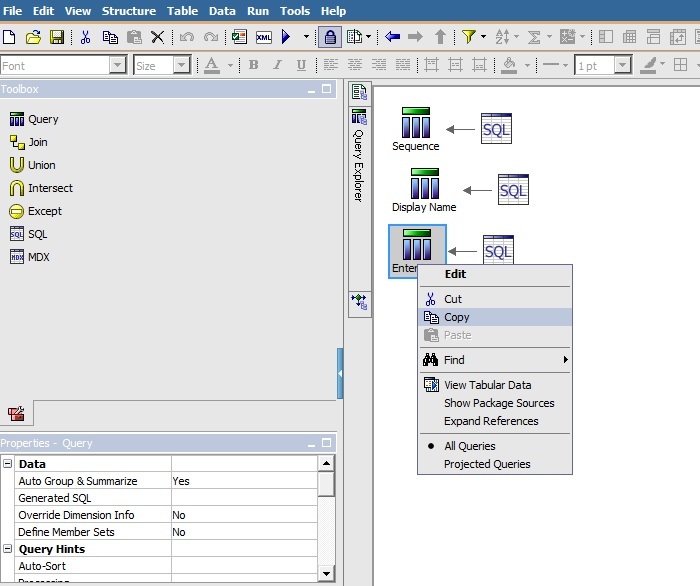This screenshot has height=586, width=700.
Task: Open the Font combo box dropdown
Action: click(x=117, y=65)
